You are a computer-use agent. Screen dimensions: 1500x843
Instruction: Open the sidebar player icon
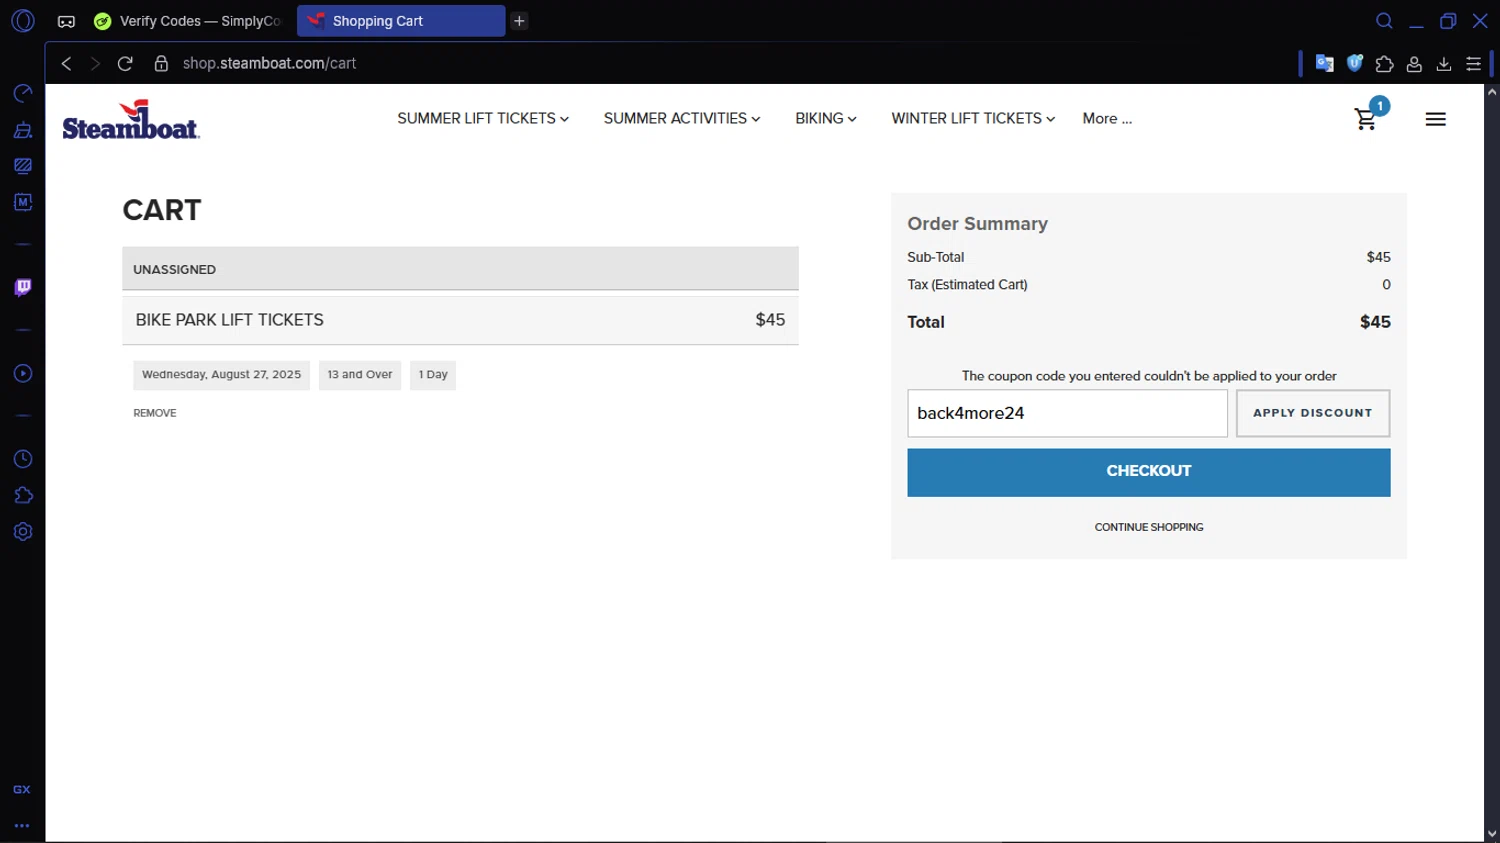click(23, 373)
